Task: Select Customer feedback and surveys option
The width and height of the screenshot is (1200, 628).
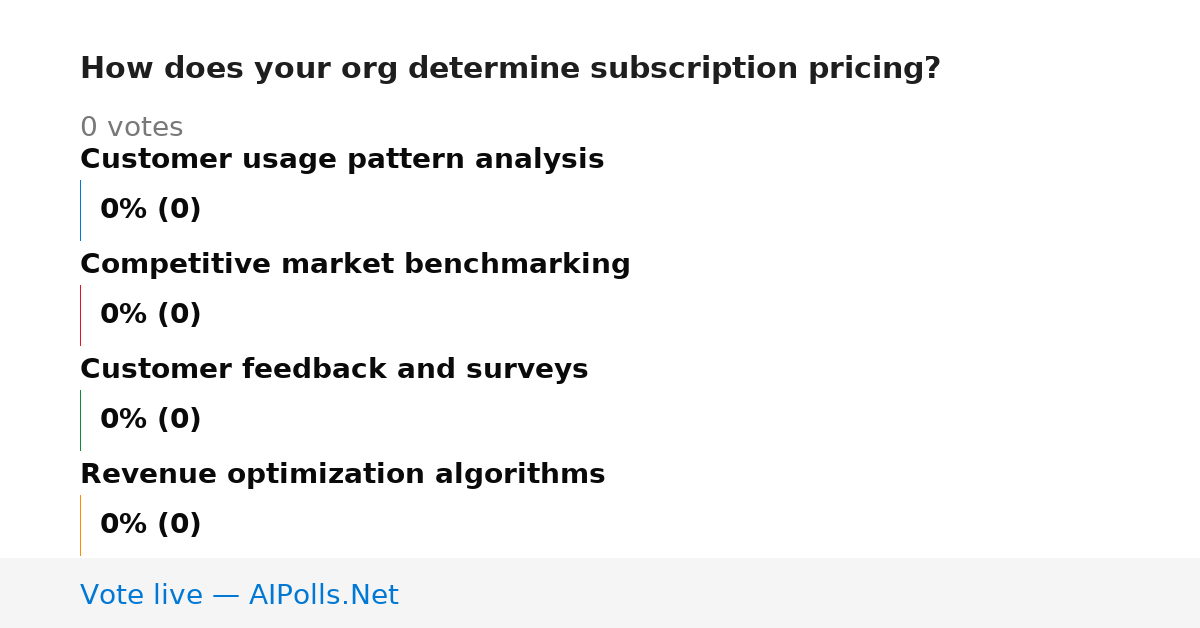Action: pyautogui.click(x=334, y=370)
